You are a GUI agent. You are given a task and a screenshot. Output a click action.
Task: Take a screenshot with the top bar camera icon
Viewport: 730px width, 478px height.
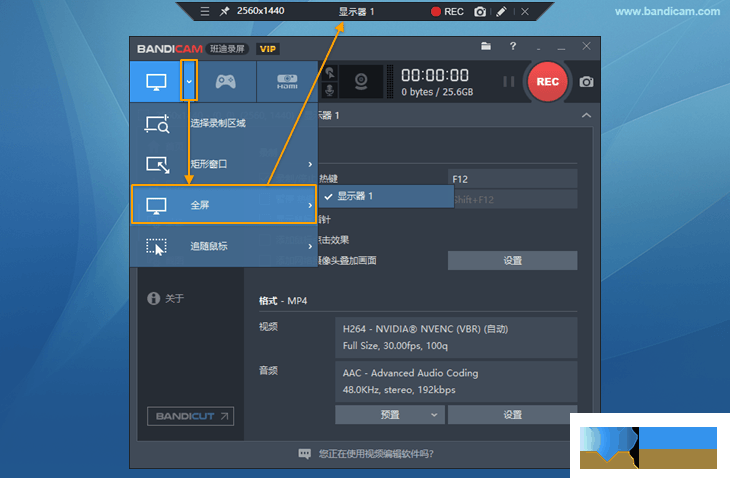click(x=480, y=12)
